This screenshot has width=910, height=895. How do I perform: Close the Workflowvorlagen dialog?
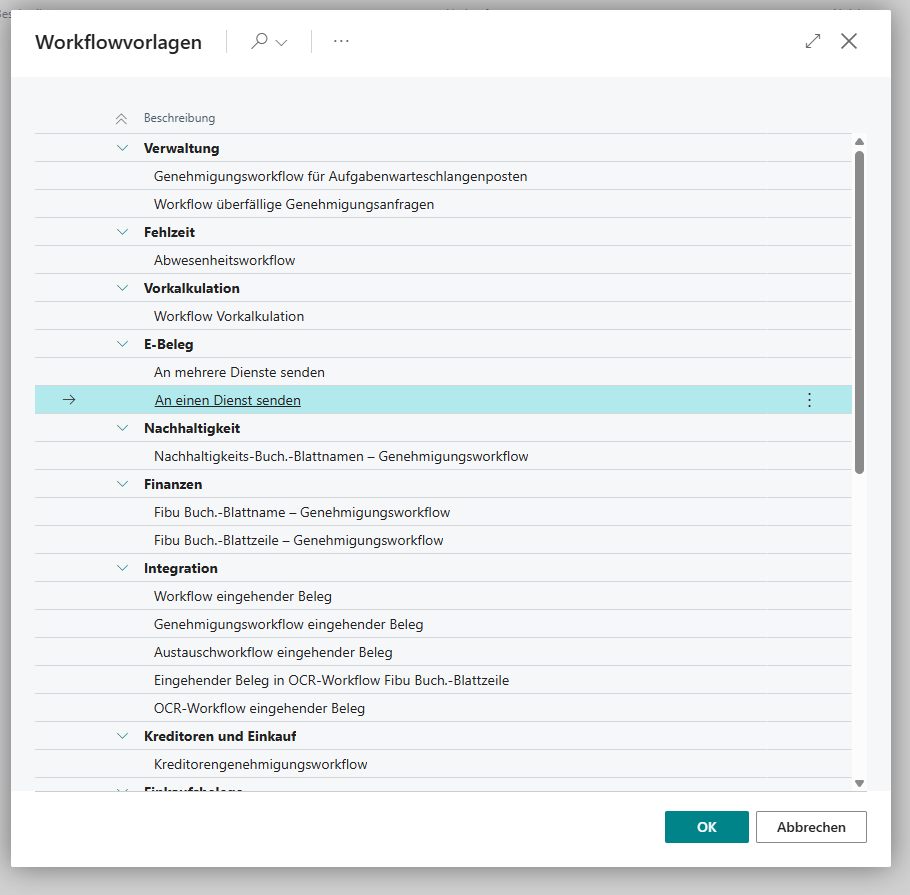coord(849,41)
